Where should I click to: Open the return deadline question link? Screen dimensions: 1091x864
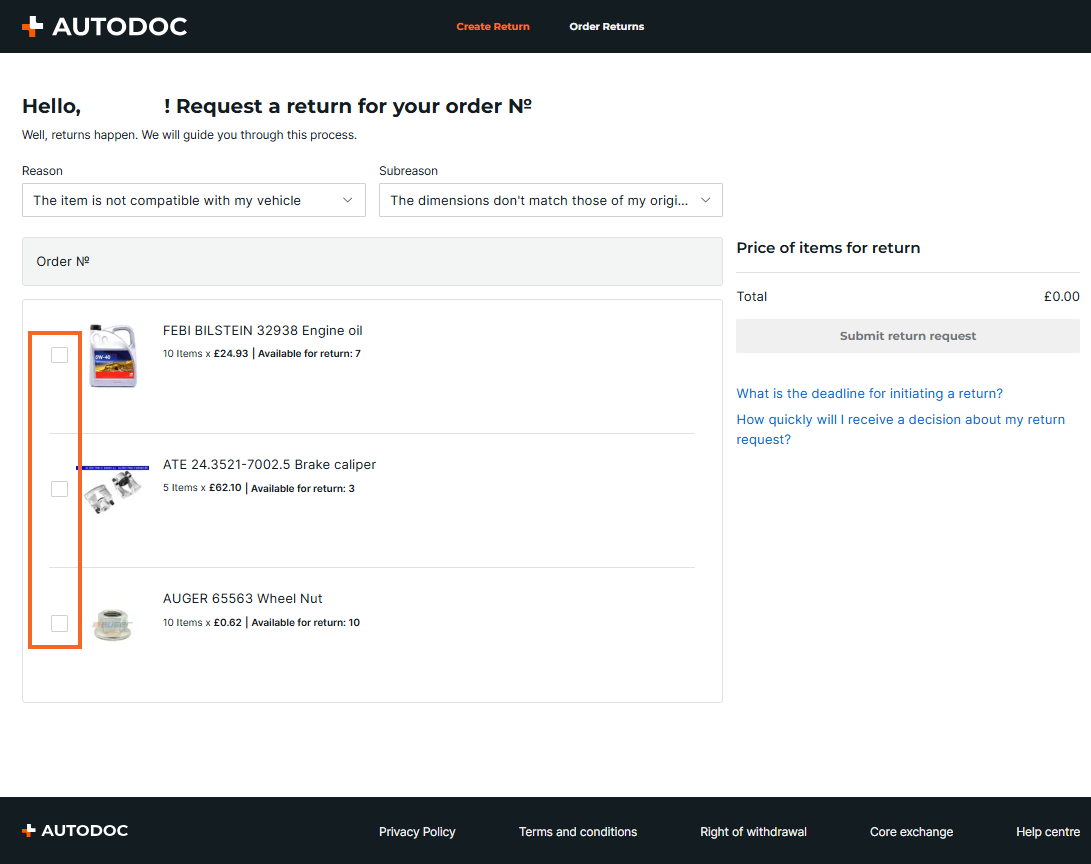869,393
